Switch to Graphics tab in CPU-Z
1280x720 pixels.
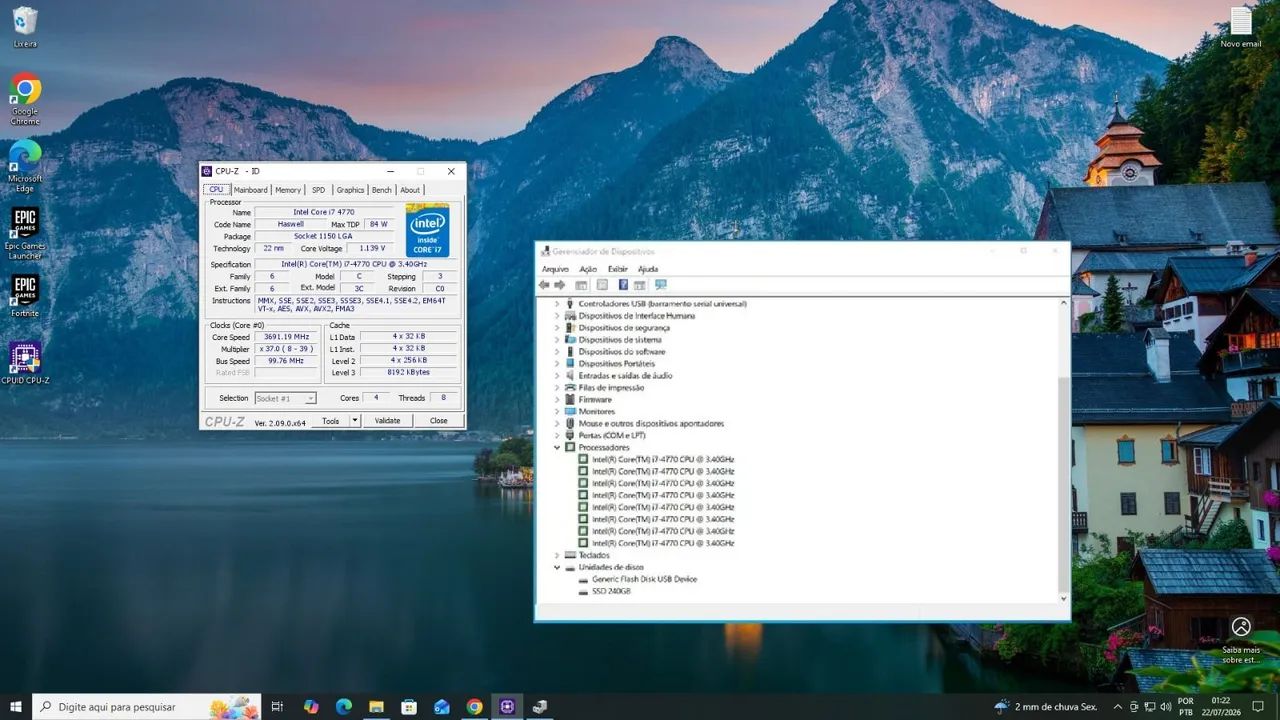click(350, 190)
